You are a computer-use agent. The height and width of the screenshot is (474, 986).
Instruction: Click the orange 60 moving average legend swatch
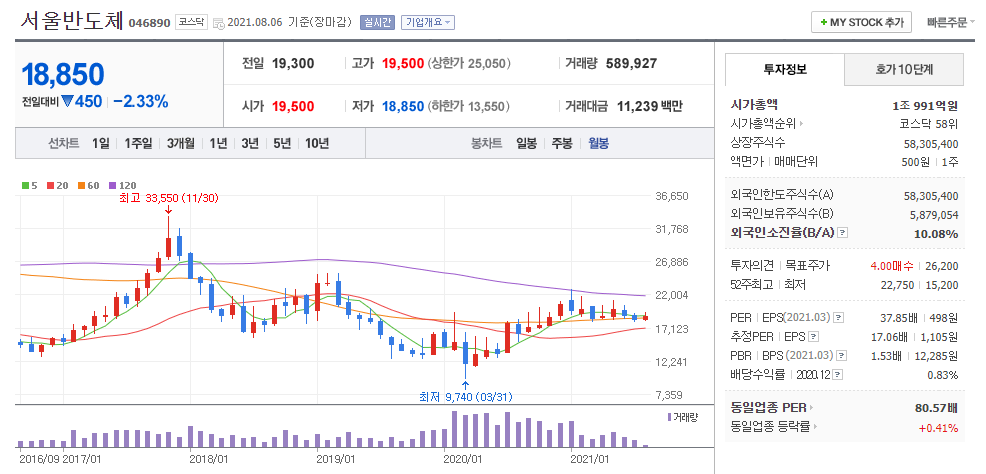click(81, 185)
